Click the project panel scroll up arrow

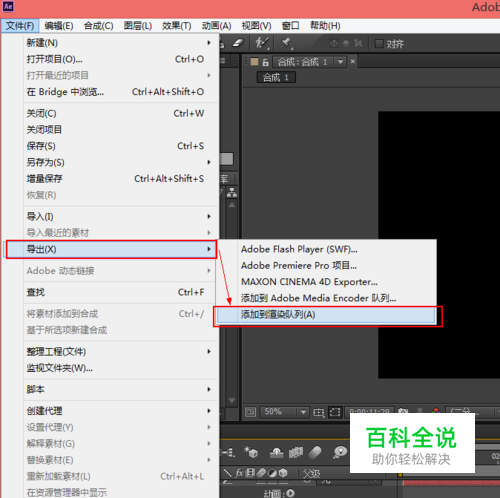click(x=232, y=205)
